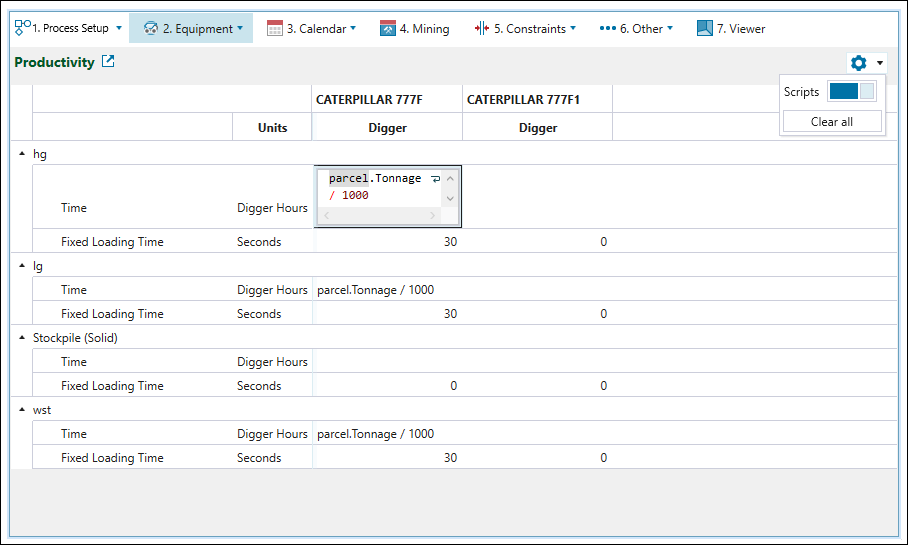913x547 pixels.
Task: Click the Calendar tab icon
Action: (274, 28)
